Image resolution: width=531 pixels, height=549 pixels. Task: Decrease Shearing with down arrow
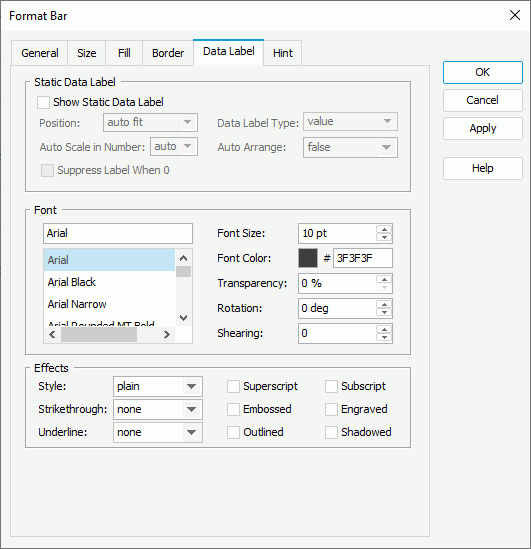coord(384,337)
